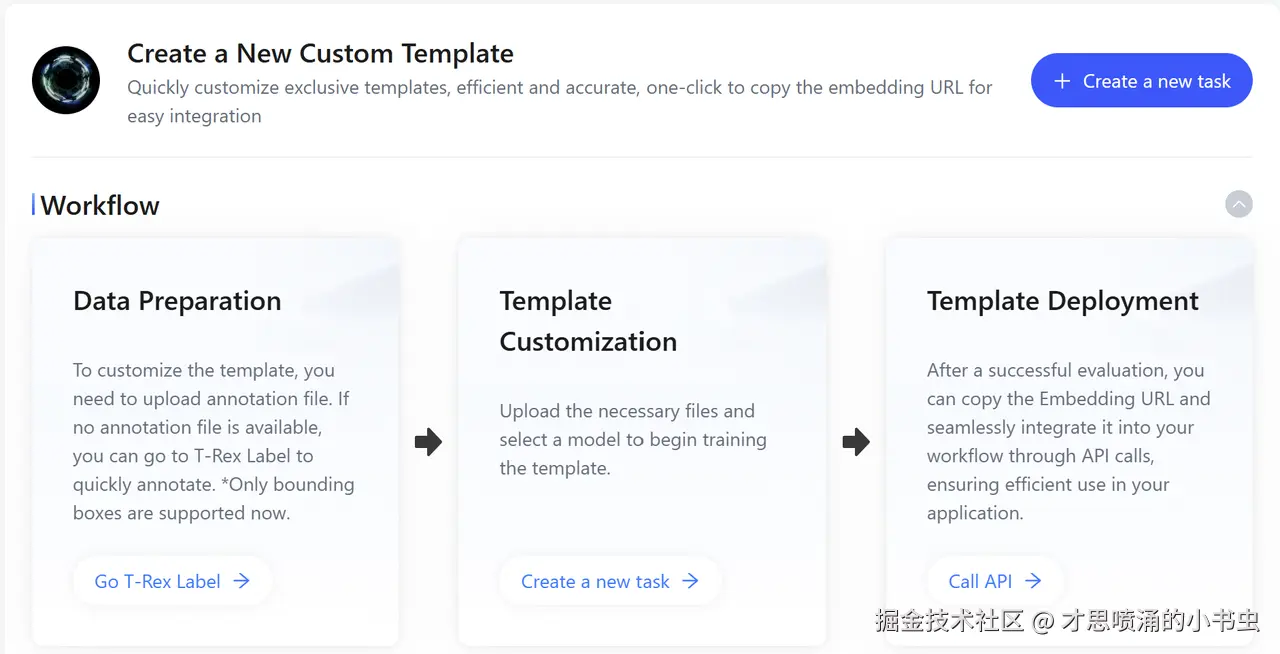Viewport: 1280px width, 654px height.
Task: Select the Data Preparation card heading
Action: (177, 301)
